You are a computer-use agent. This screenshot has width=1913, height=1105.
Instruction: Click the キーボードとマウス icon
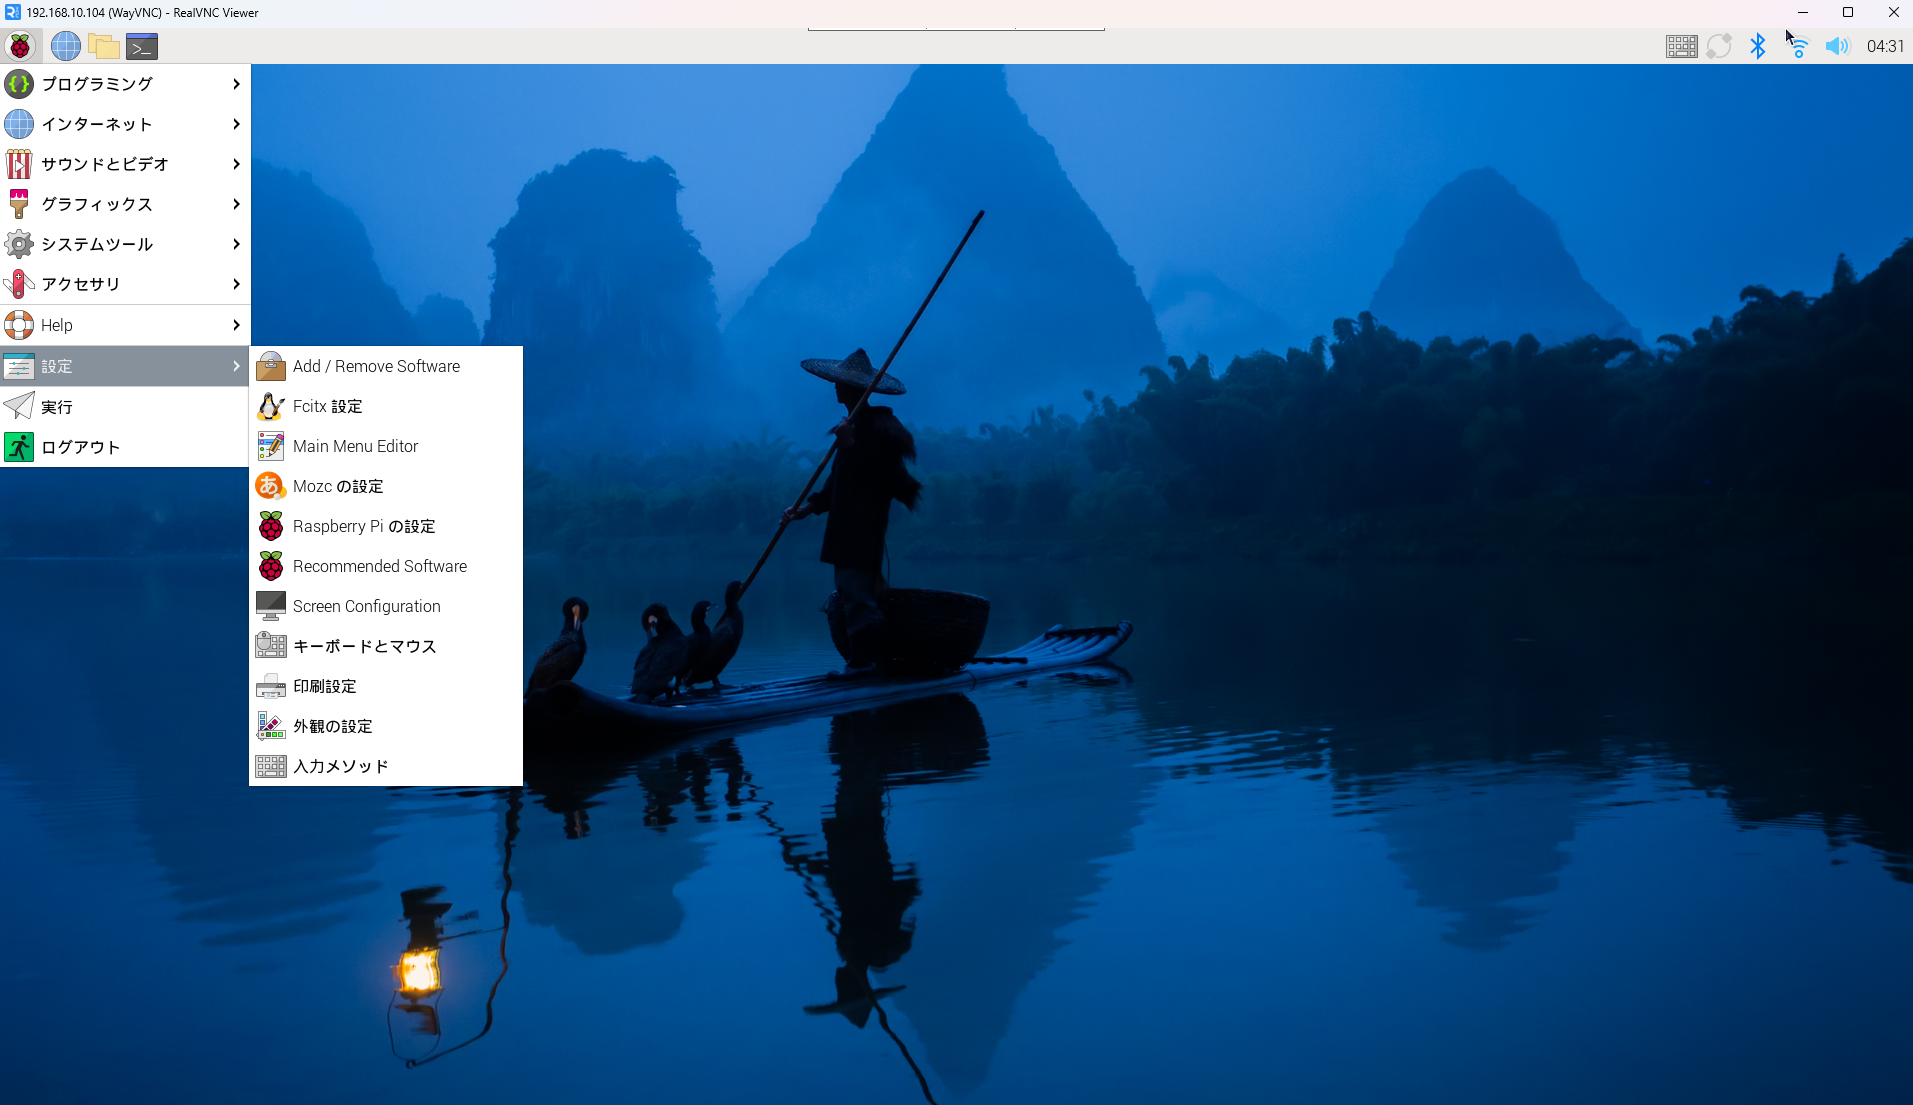click(x=271, y=646)
